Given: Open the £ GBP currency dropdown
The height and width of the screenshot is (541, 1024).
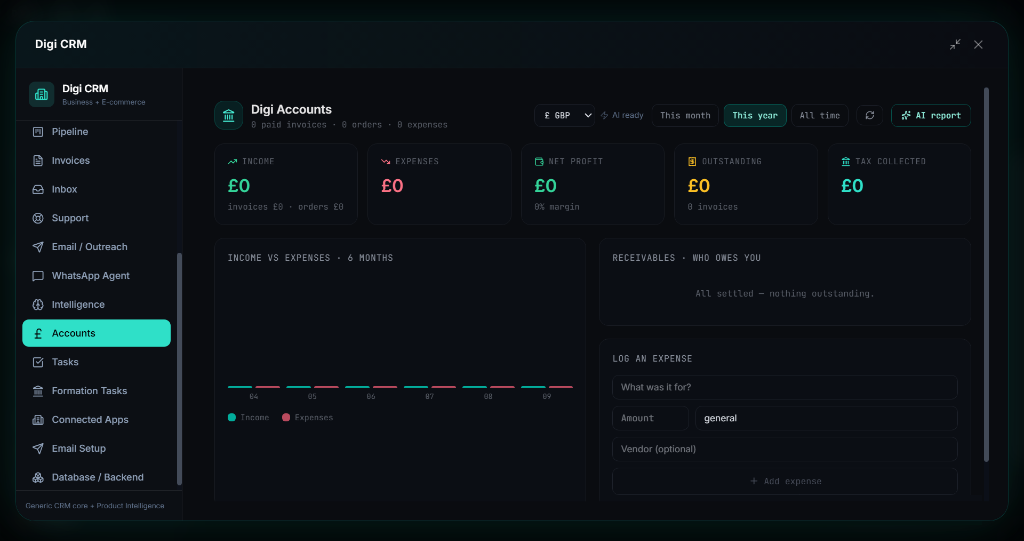Looking at the screenshot, I should [564, 116].
